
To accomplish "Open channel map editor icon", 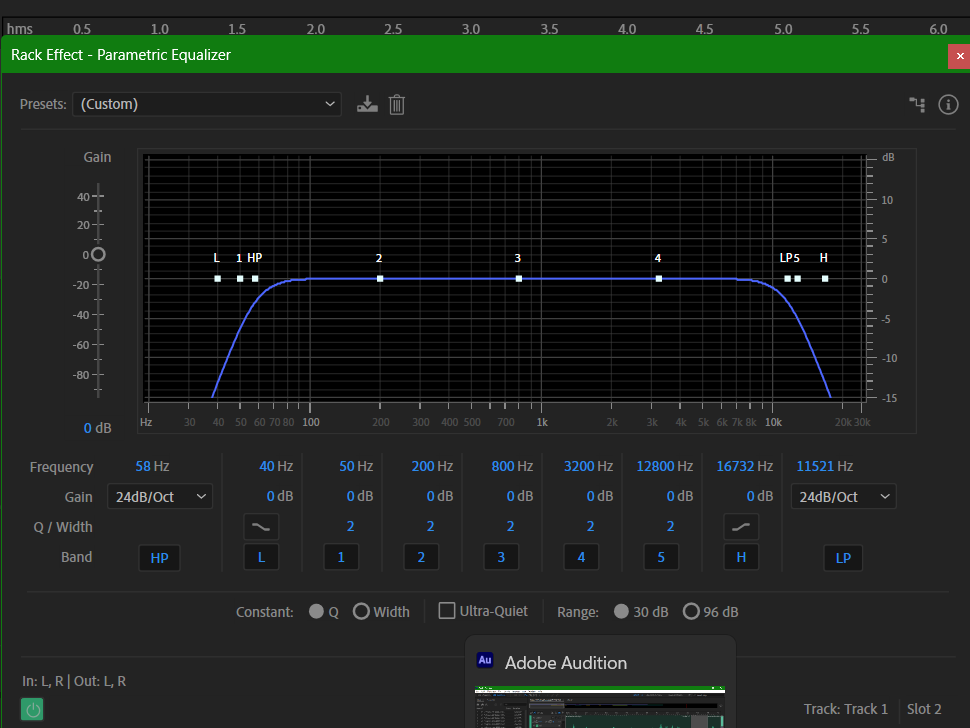I will click(916, 104).
